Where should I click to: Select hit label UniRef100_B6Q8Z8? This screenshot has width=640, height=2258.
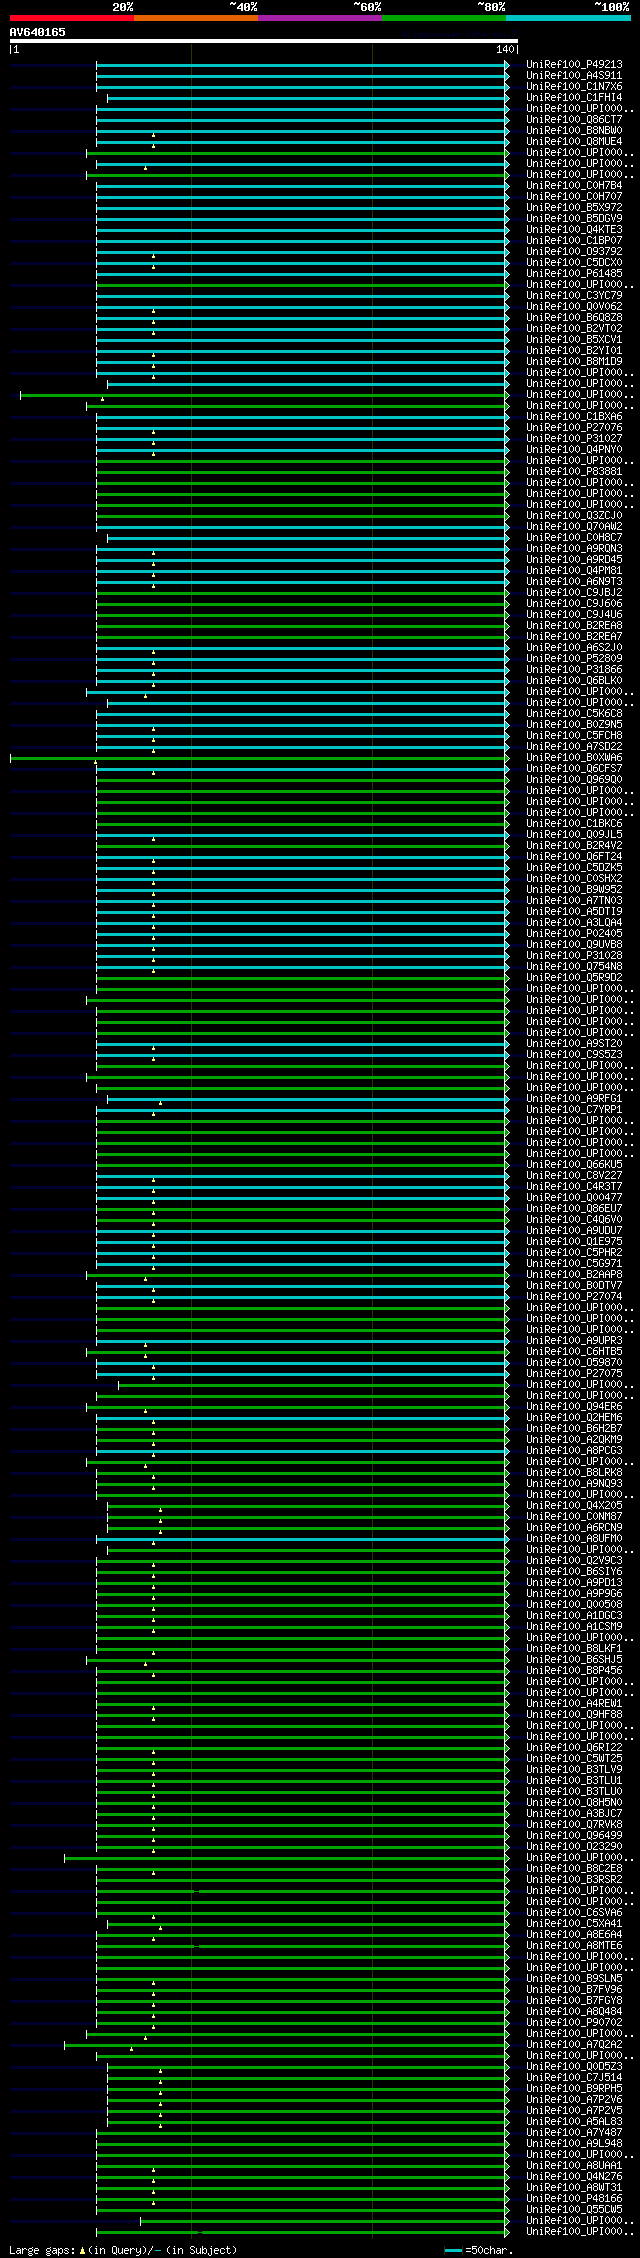pyautogui.click(x=574, y=318)
